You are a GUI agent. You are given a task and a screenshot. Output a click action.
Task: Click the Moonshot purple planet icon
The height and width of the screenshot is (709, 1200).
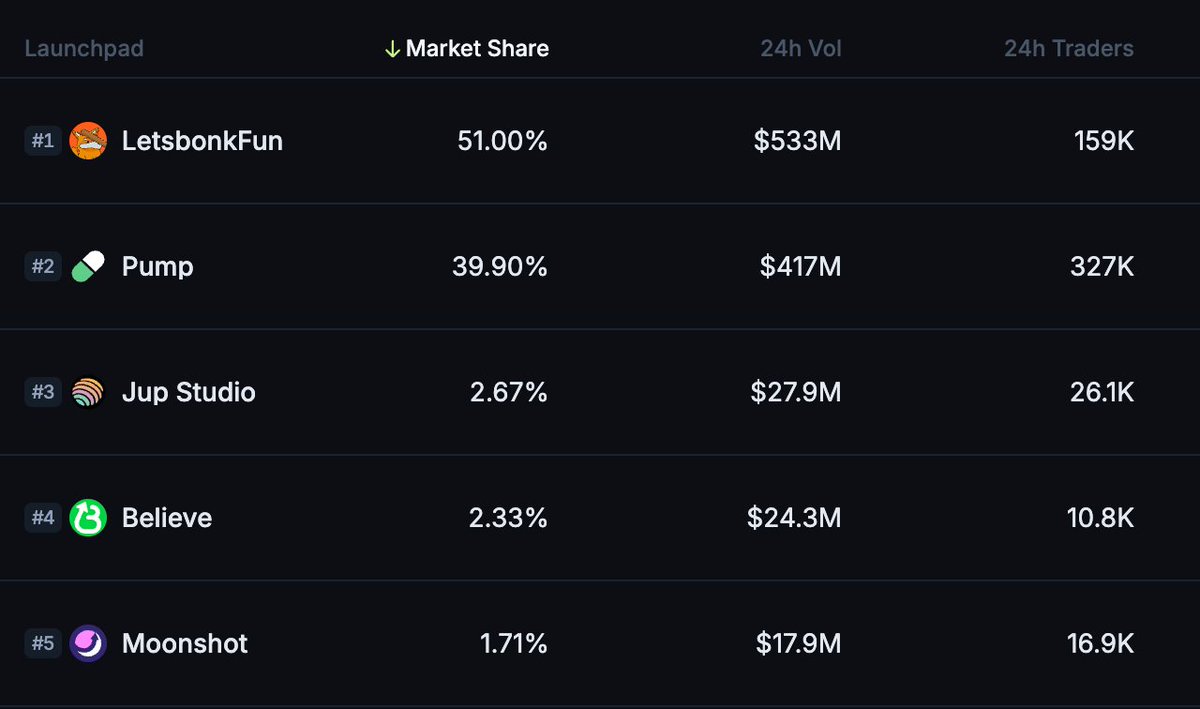pos(89,644)
